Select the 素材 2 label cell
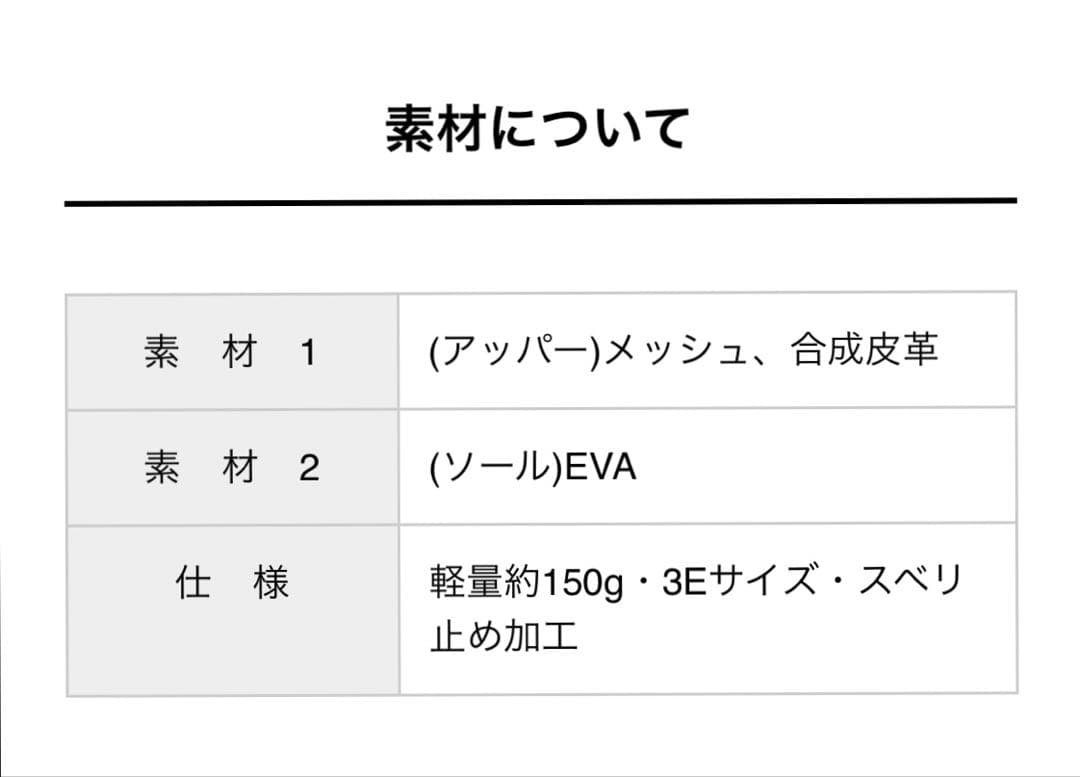 click(232, 467)
